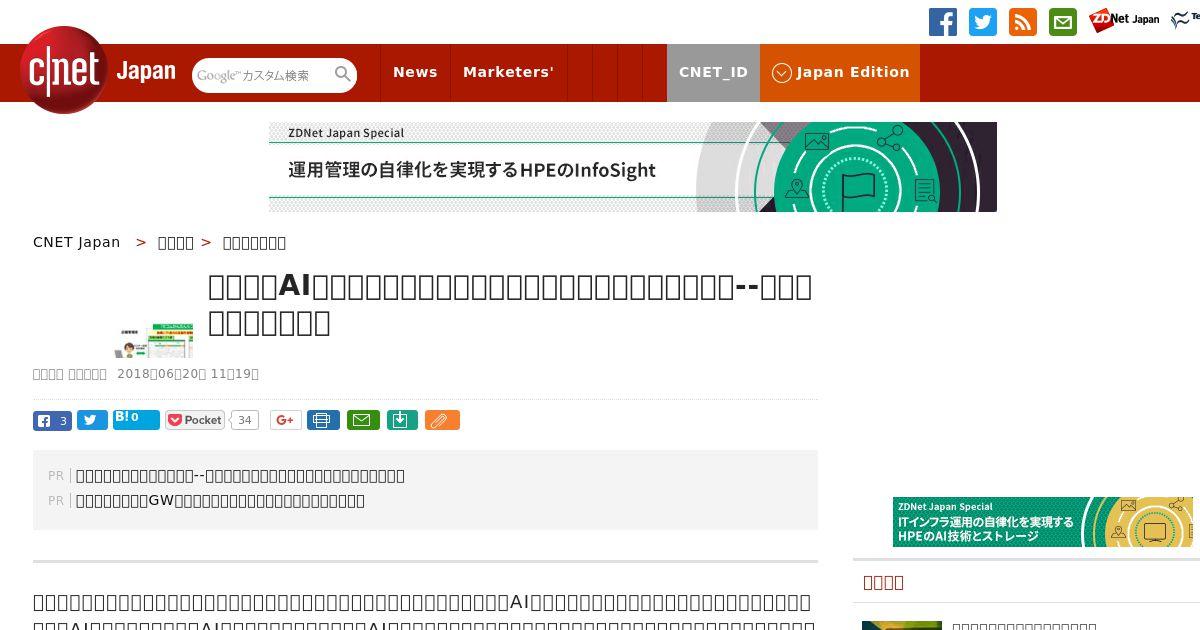Bookmark with the Hatena B! button
The image size is (1200, 630).
click(x=136, y=419)
